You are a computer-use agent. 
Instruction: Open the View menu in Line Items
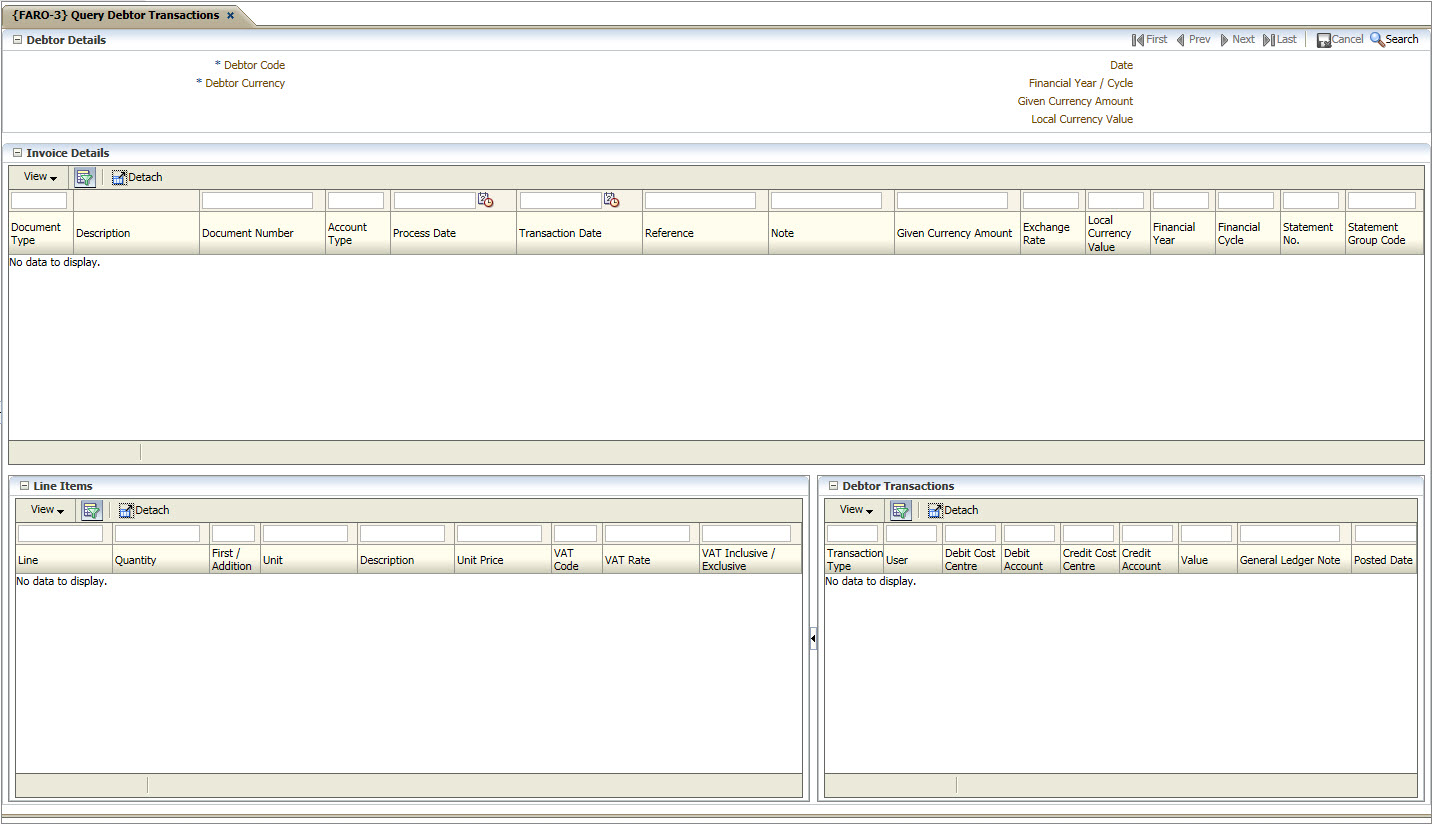[x=45, y=510]
